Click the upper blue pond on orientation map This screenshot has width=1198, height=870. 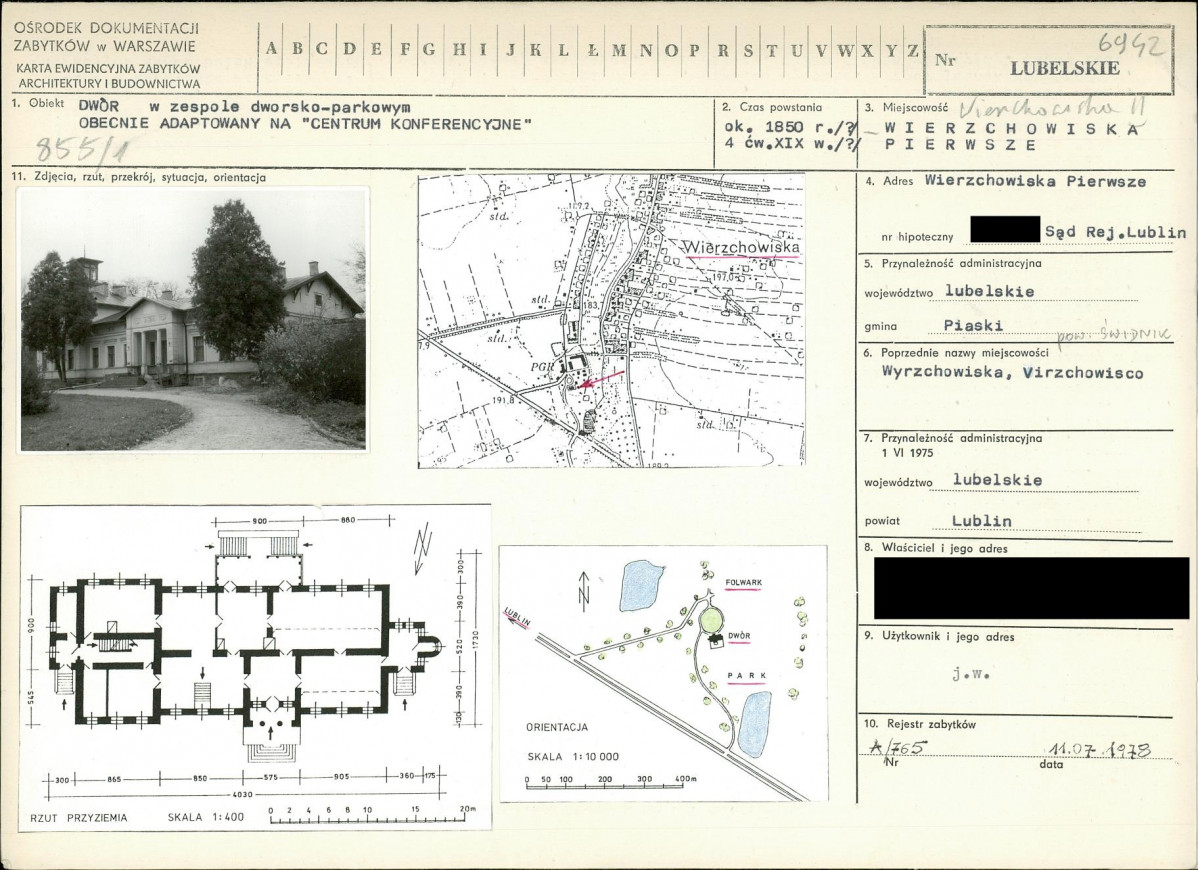pos(641,585)
